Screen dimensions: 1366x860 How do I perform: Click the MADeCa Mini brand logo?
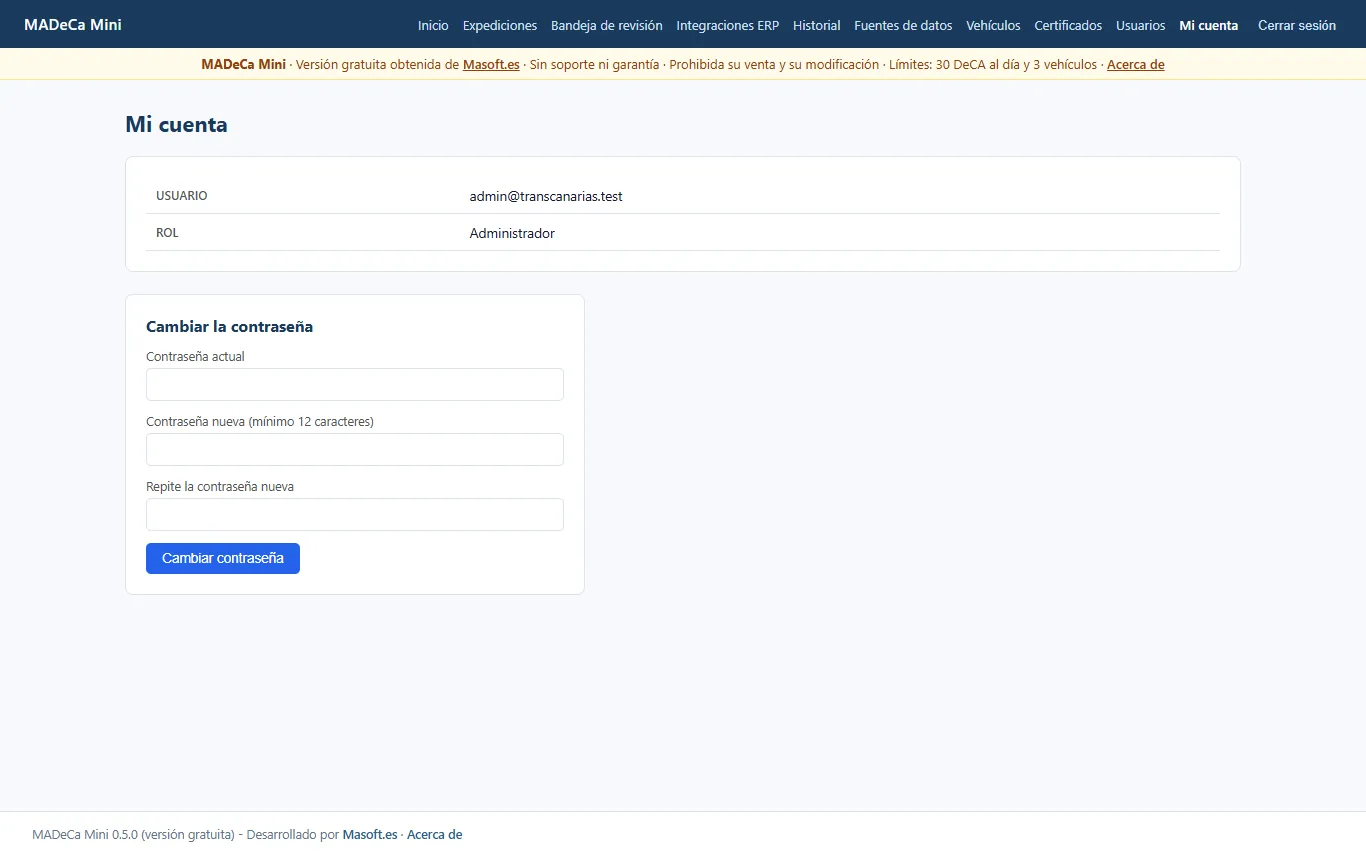[73, 24]
